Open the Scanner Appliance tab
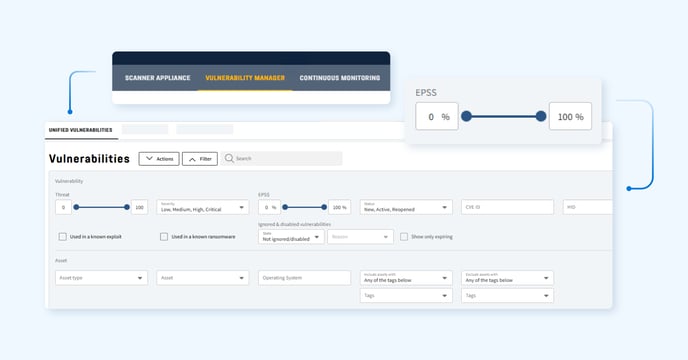 [158, 78]
